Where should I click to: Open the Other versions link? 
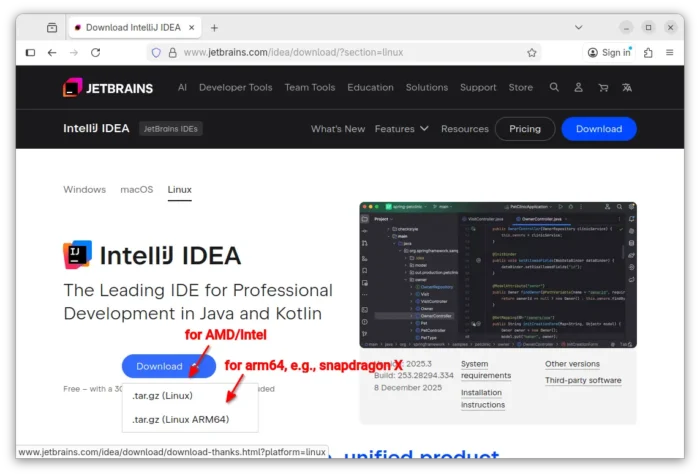coord(573,364)
